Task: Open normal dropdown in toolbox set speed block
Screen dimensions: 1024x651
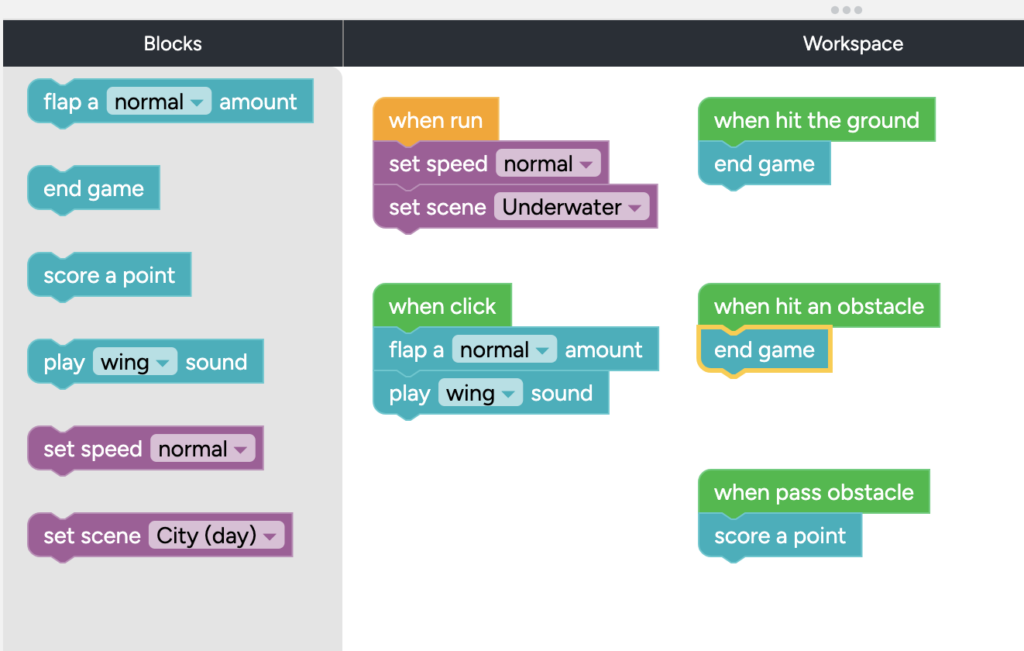Action: tap(202, 449)
